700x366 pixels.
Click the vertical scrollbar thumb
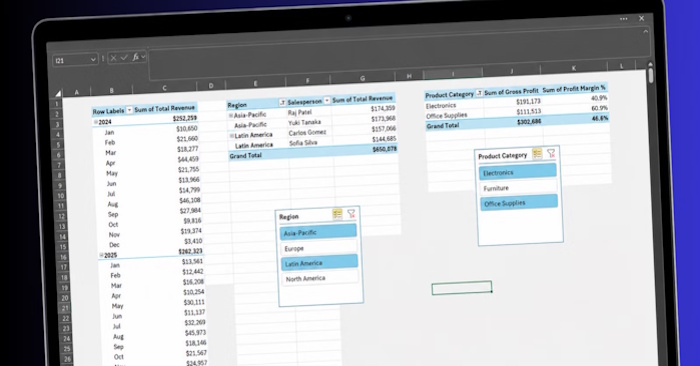point(651,75)
